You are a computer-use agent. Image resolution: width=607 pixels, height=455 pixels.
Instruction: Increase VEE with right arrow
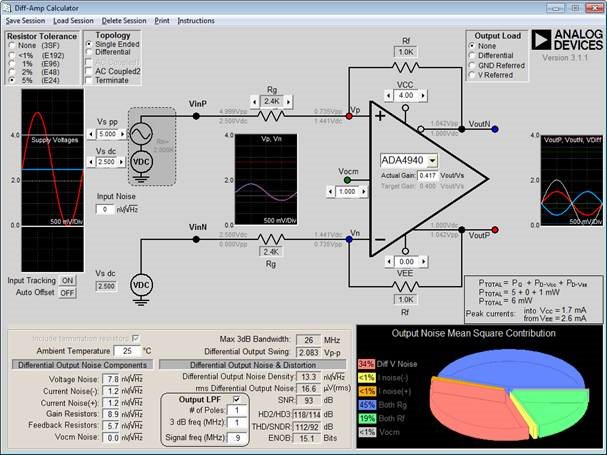tap(424, 262)
